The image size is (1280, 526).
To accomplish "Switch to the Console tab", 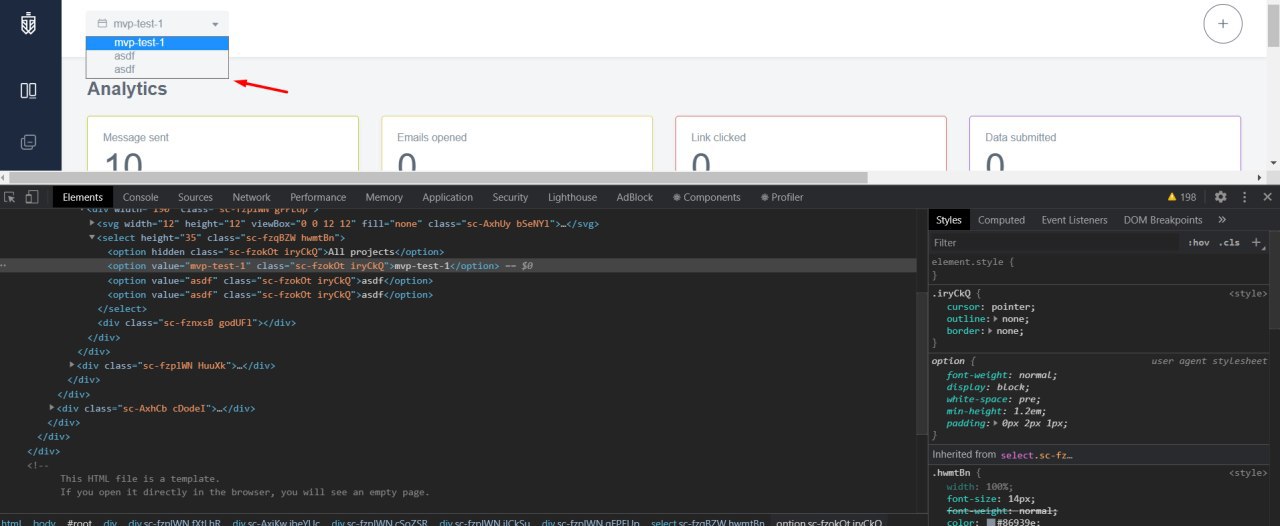I will click(x=140, y=197).
